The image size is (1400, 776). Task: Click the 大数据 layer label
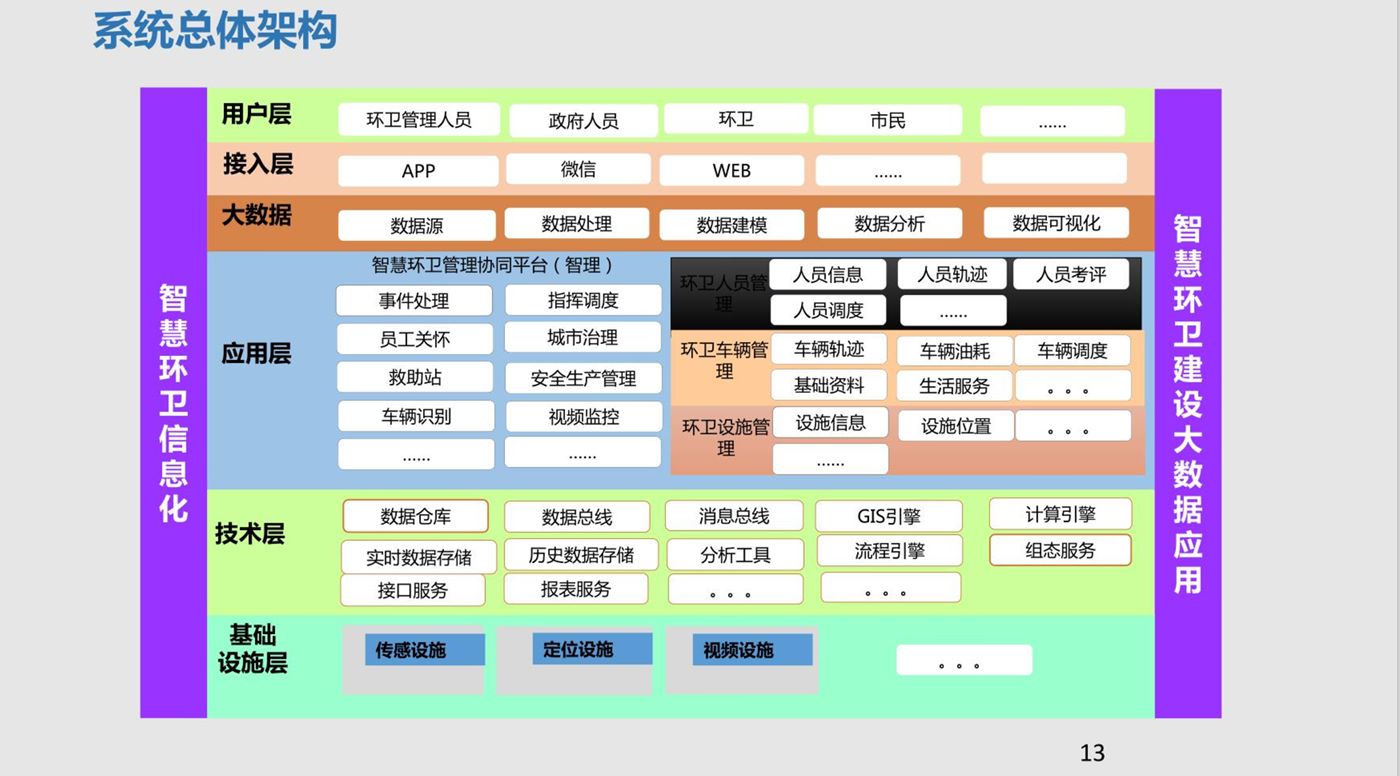(x=257, y=214)
